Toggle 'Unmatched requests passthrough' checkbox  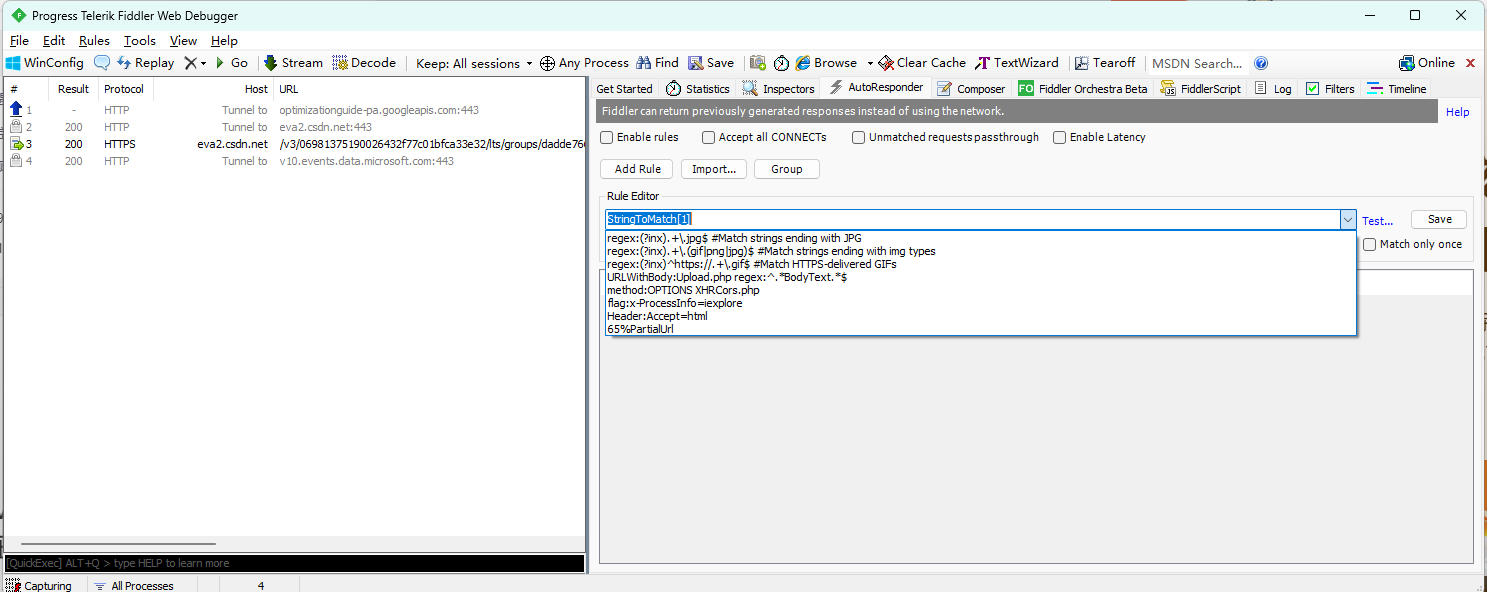(858, 137)
